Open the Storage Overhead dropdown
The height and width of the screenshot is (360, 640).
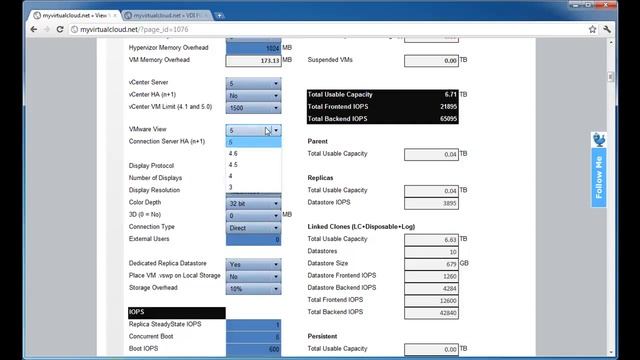tap(253, 289)
